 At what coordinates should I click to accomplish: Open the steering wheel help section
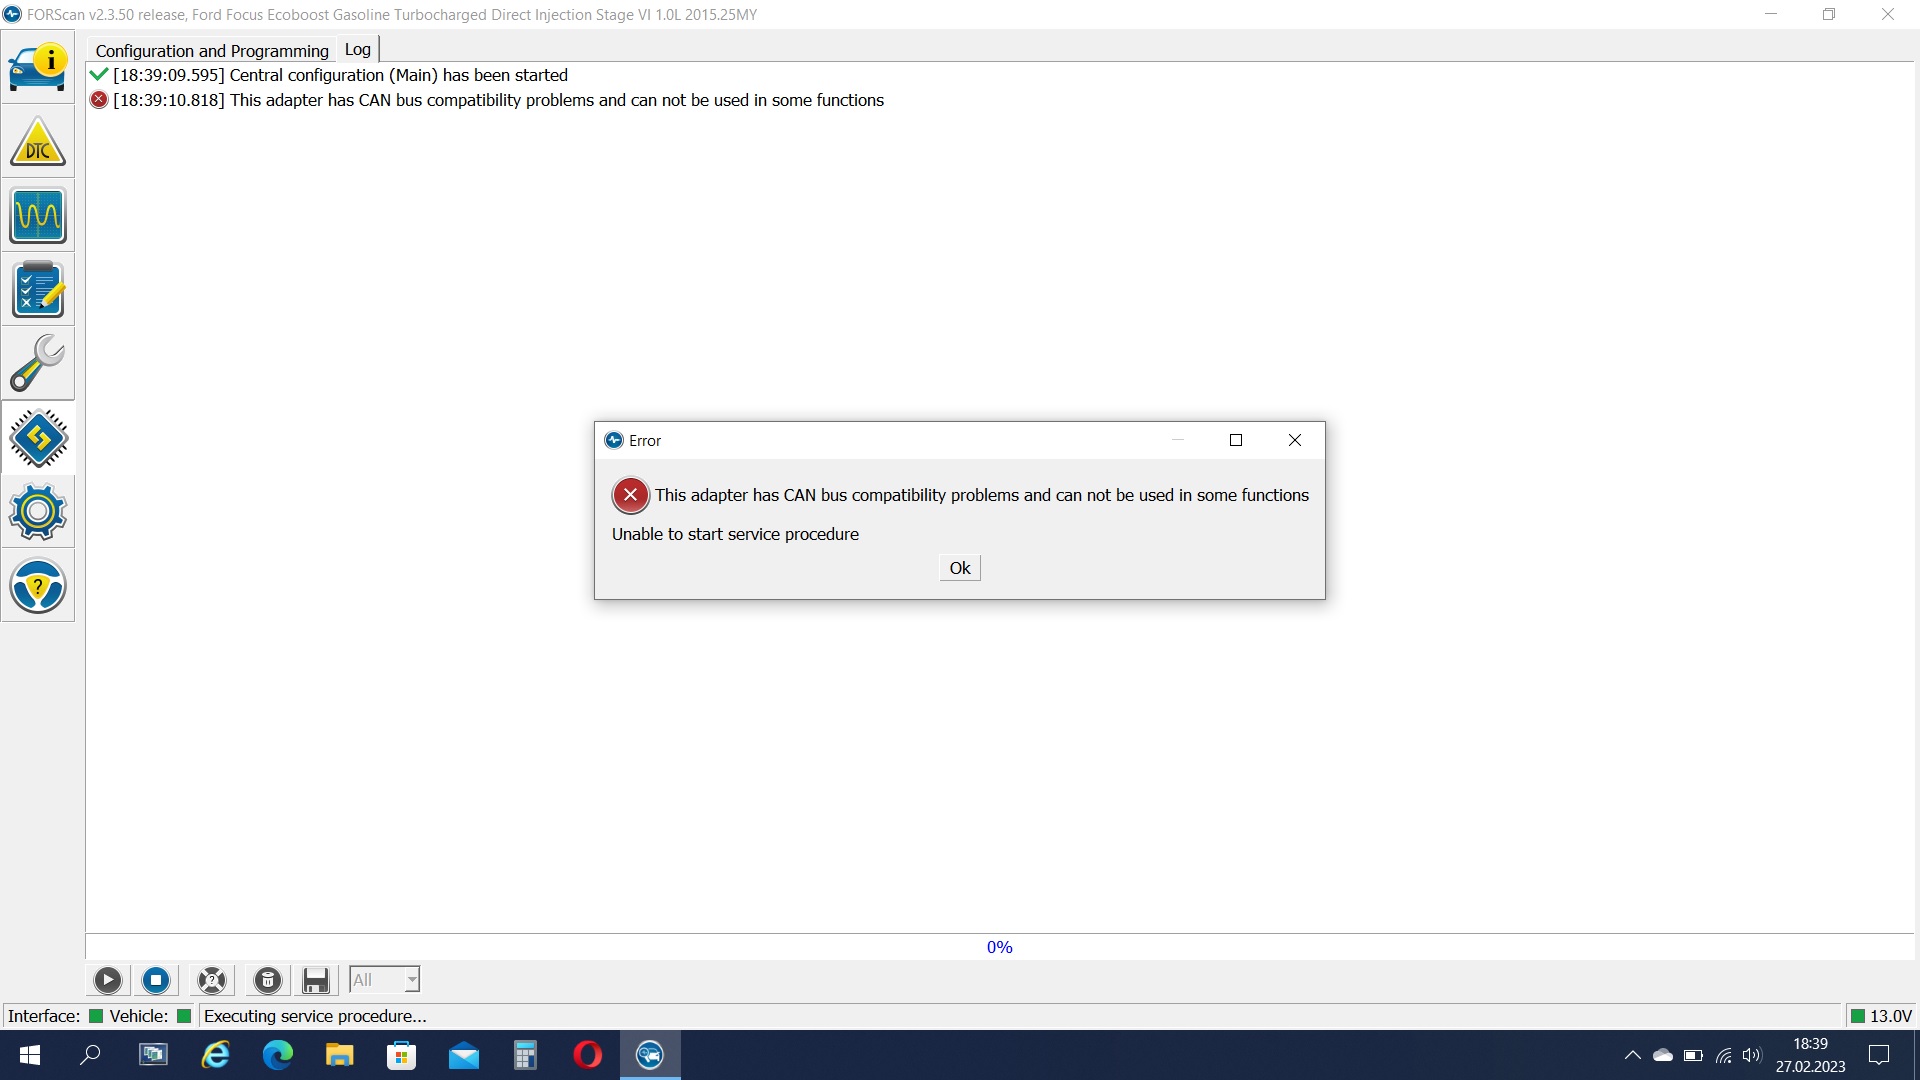(38, 586)
